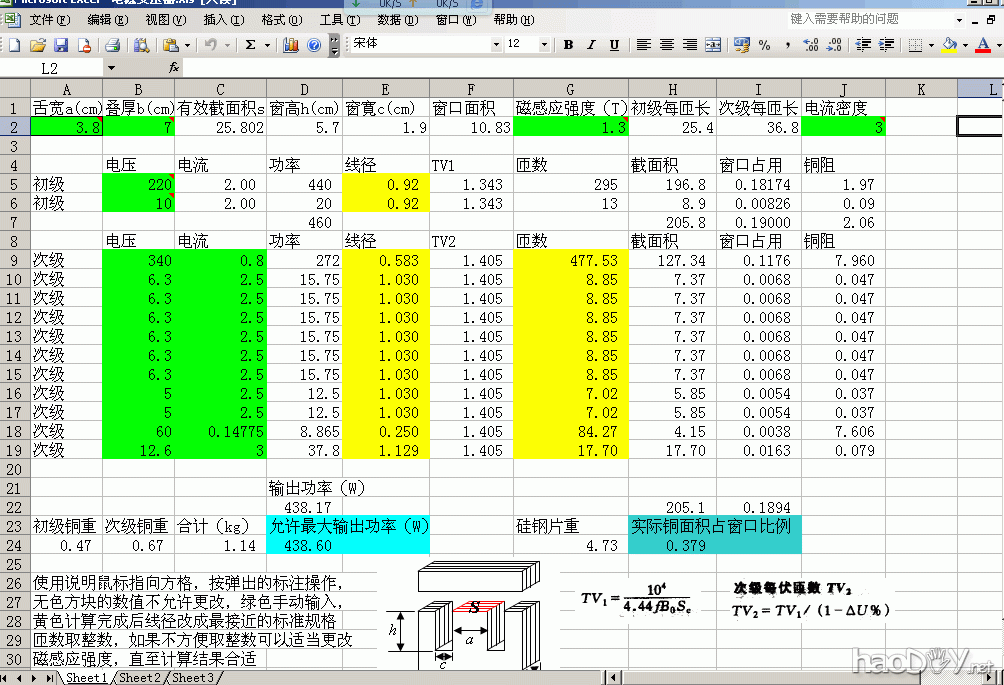
Task: Click the AutoSum sigma icon
Action: 251,45
